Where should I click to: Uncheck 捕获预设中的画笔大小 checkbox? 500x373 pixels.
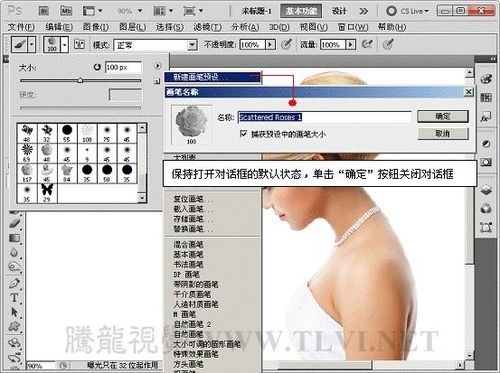pos(243,134)
